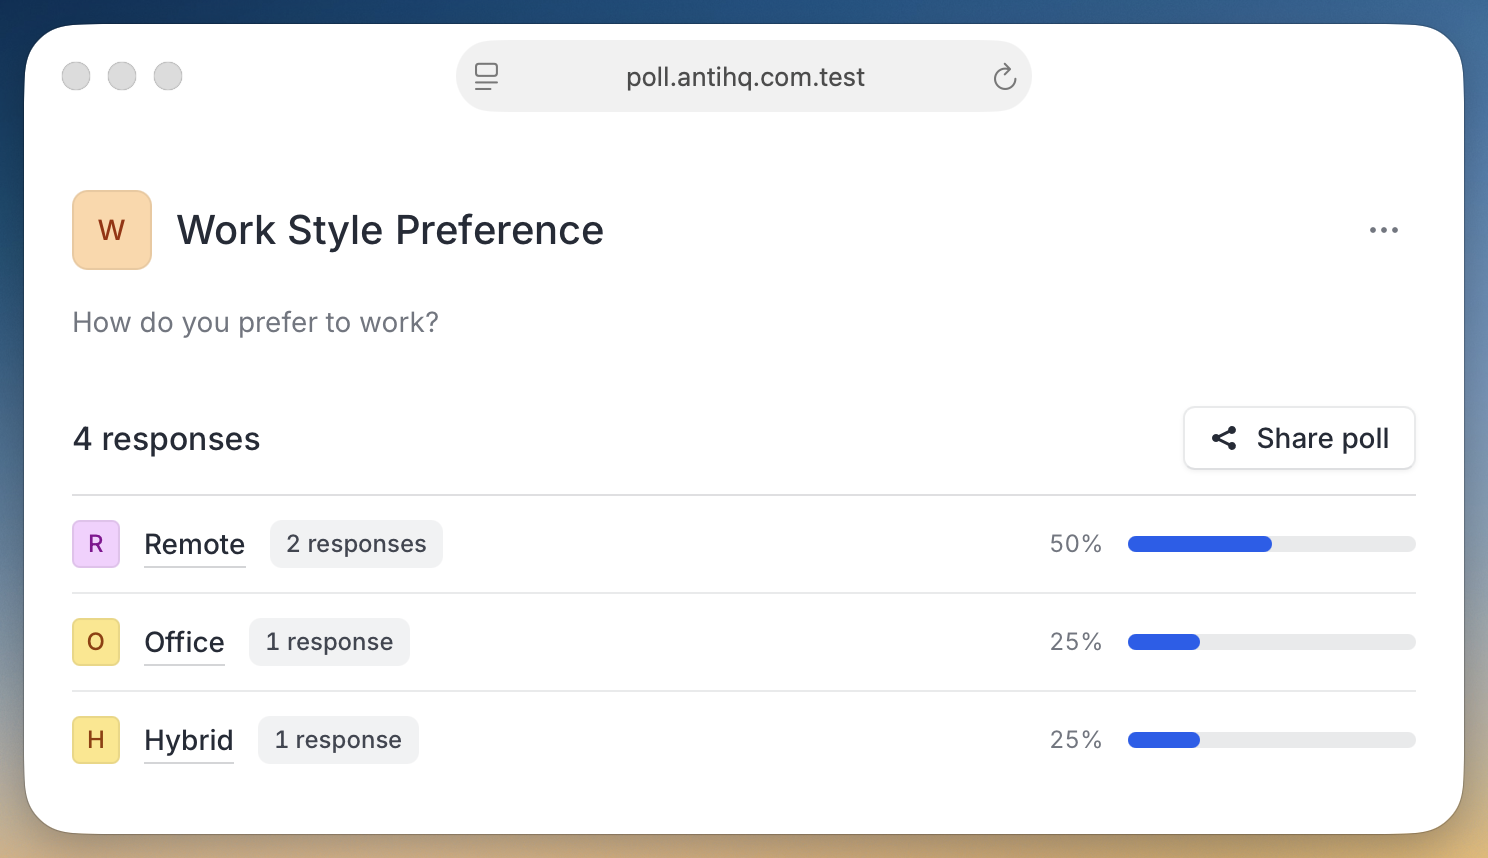Open the Office option link
Image resolution: width=1488 pixels, height=858 pixels.
coord(184,642)
